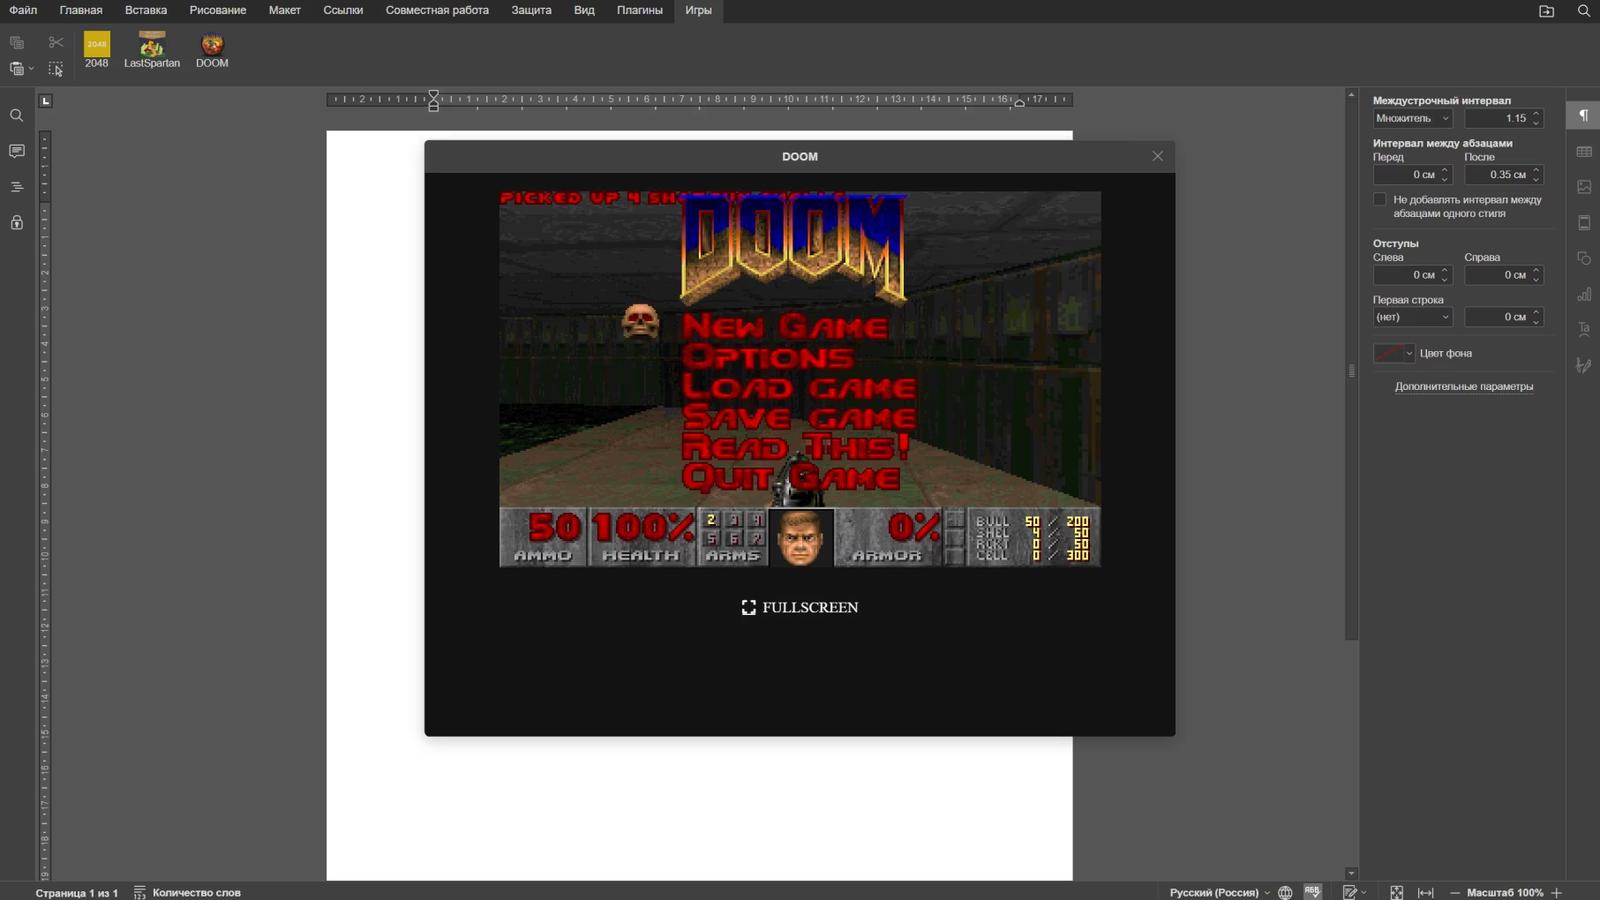Click the zoom out minus icon
1600x900 pixels.
[1455, 892]
